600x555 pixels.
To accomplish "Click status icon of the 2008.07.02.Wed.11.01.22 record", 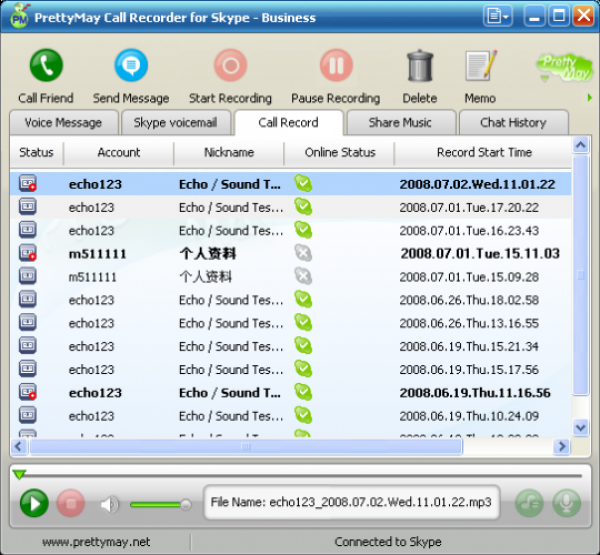I will pyautogui.click(x=28, y=183).
